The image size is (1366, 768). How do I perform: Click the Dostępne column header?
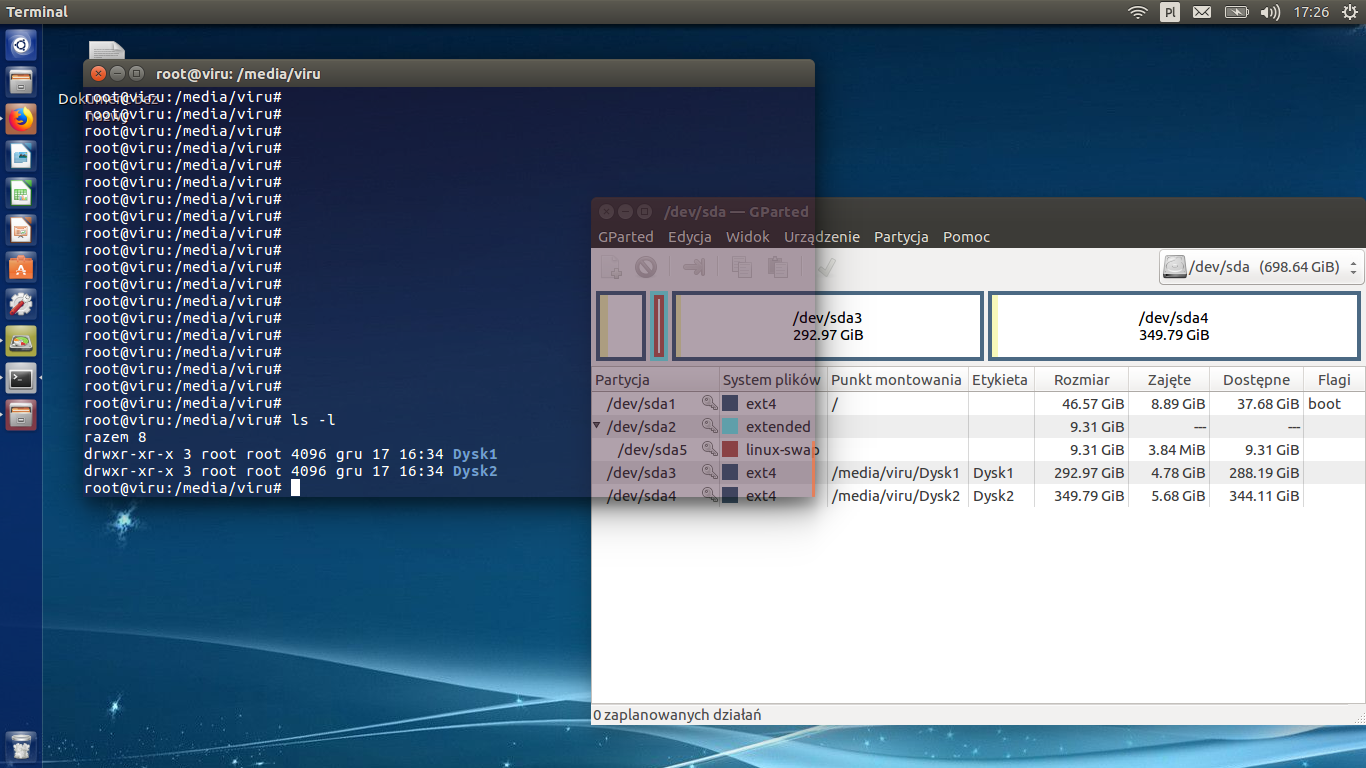point(1257,380)
